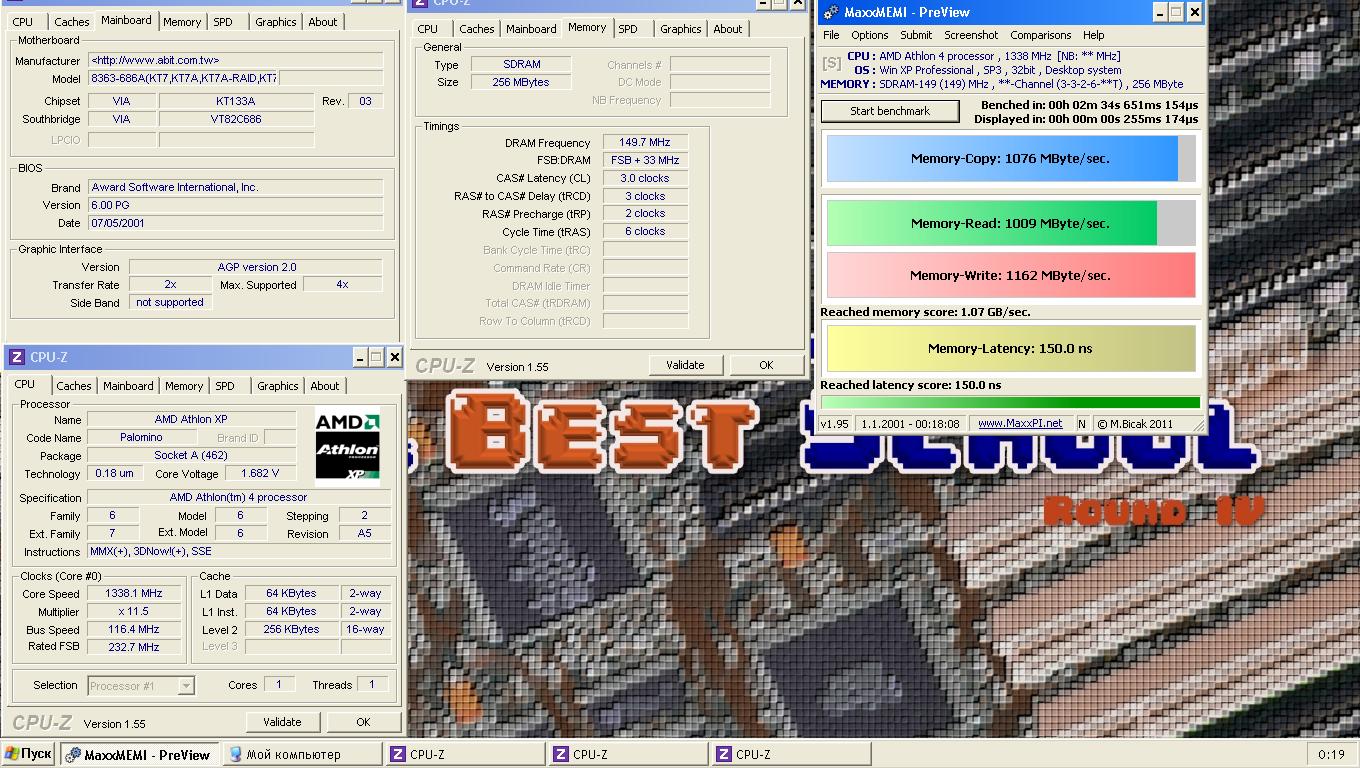
Task: Click the manufacturer field http://www.abit.com.tw
Action: pyautogui.click(x=235, y=60)
